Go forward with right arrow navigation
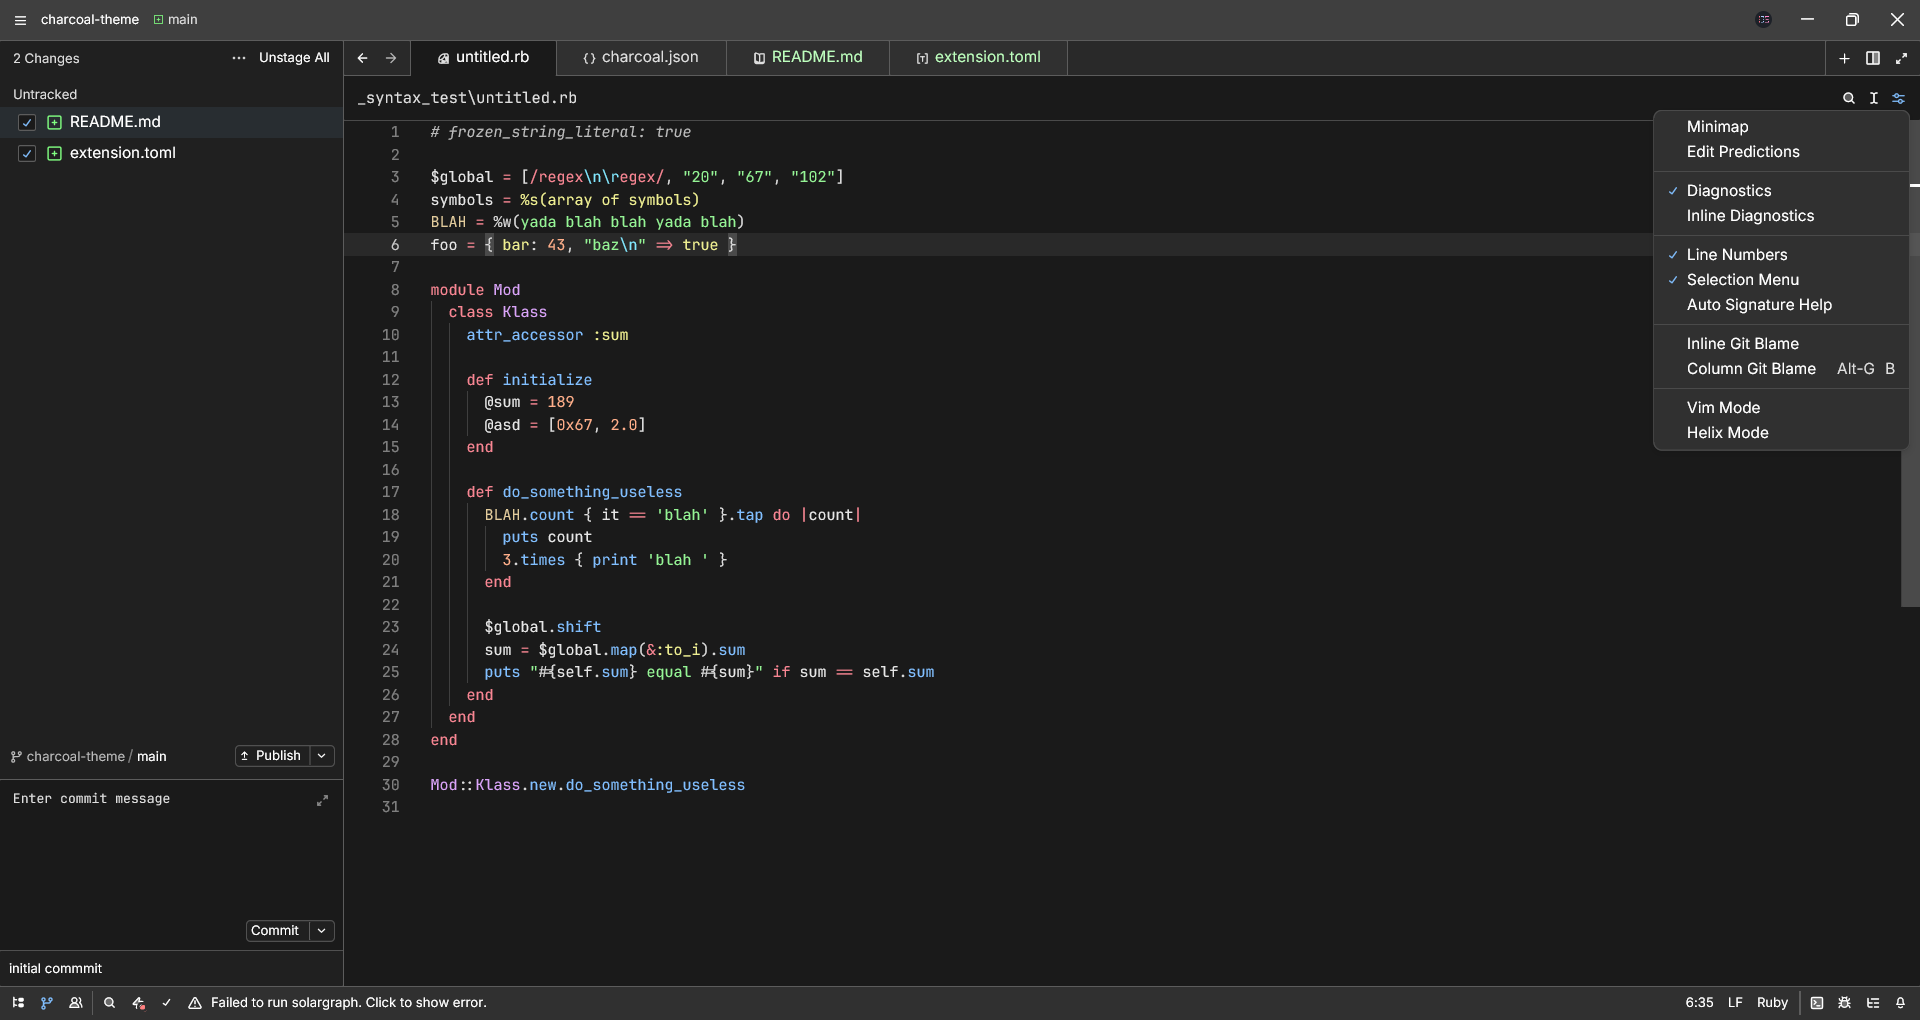 click(391, 58)
